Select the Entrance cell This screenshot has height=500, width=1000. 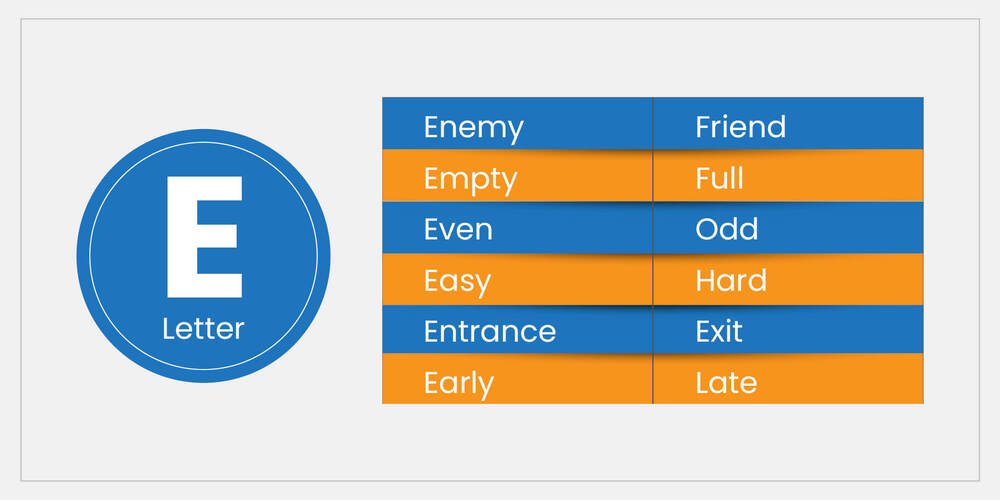[489, 331]
